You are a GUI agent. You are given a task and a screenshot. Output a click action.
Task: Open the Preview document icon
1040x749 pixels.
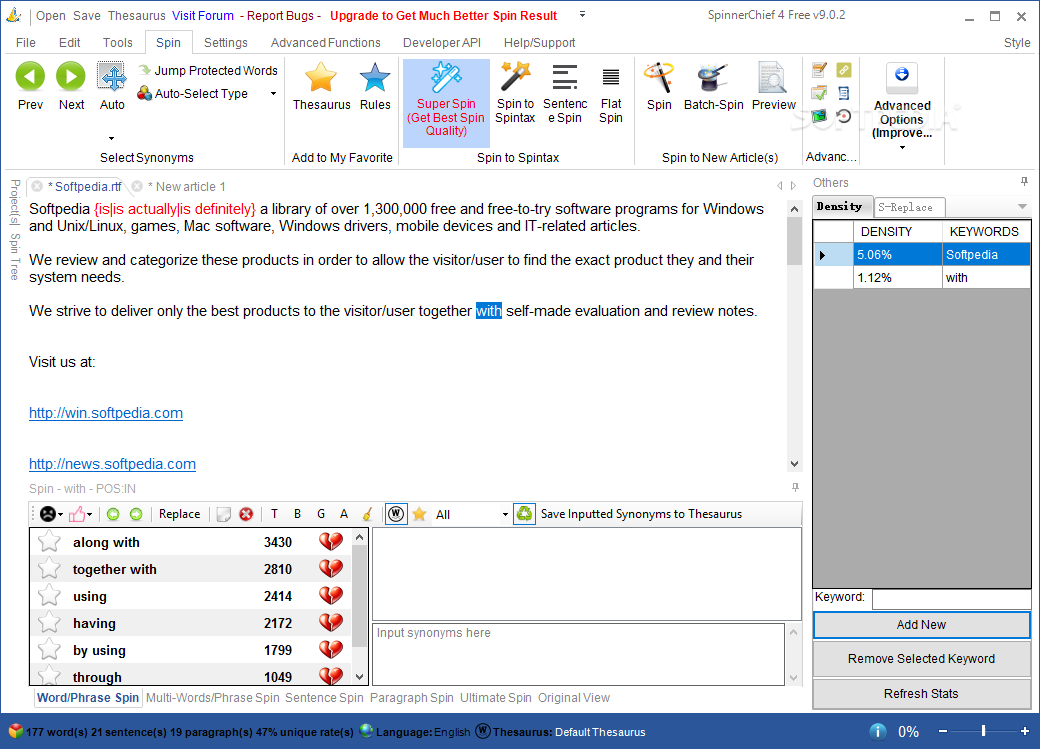pyautogui.click(x=773, y=77)
